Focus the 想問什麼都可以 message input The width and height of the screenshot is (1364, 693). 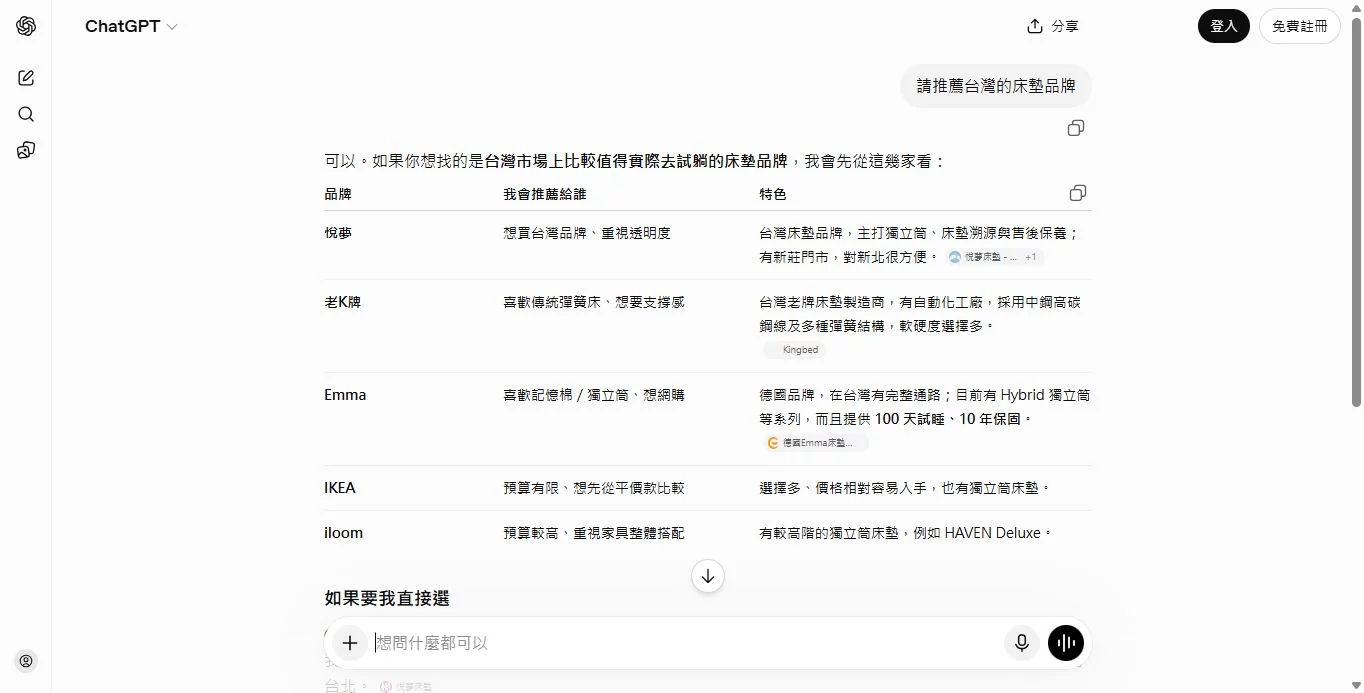pos(685,643)
